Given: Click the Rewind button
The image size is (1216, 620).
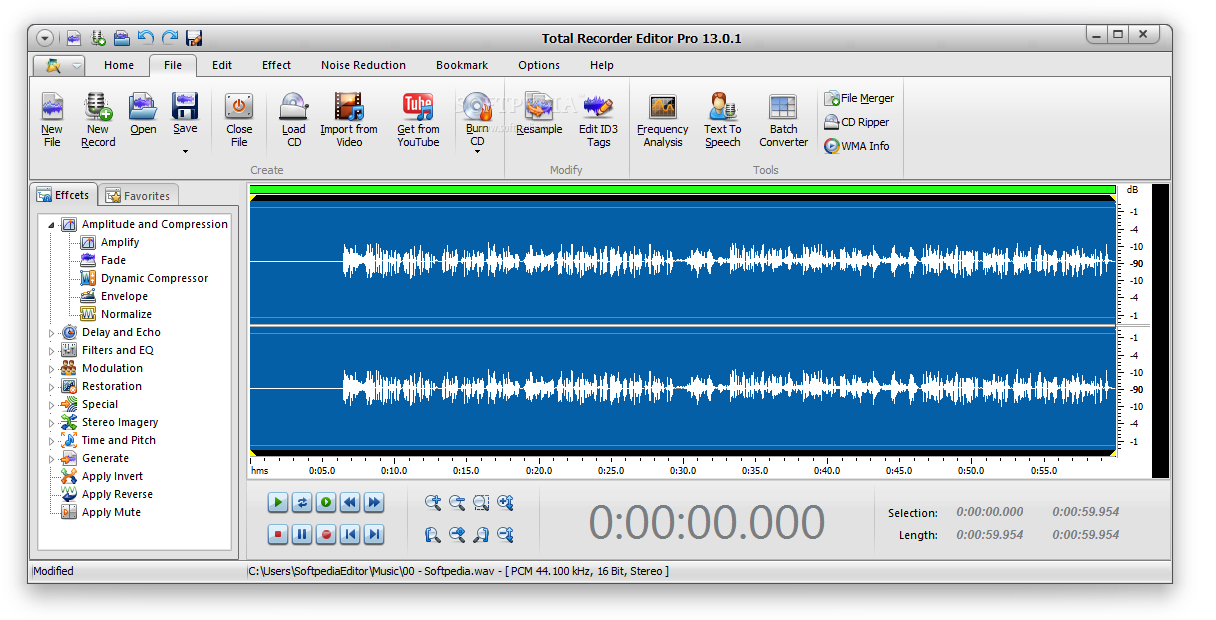Looking at the screenshot, I should pyautogui.click(x=350, y=503).
